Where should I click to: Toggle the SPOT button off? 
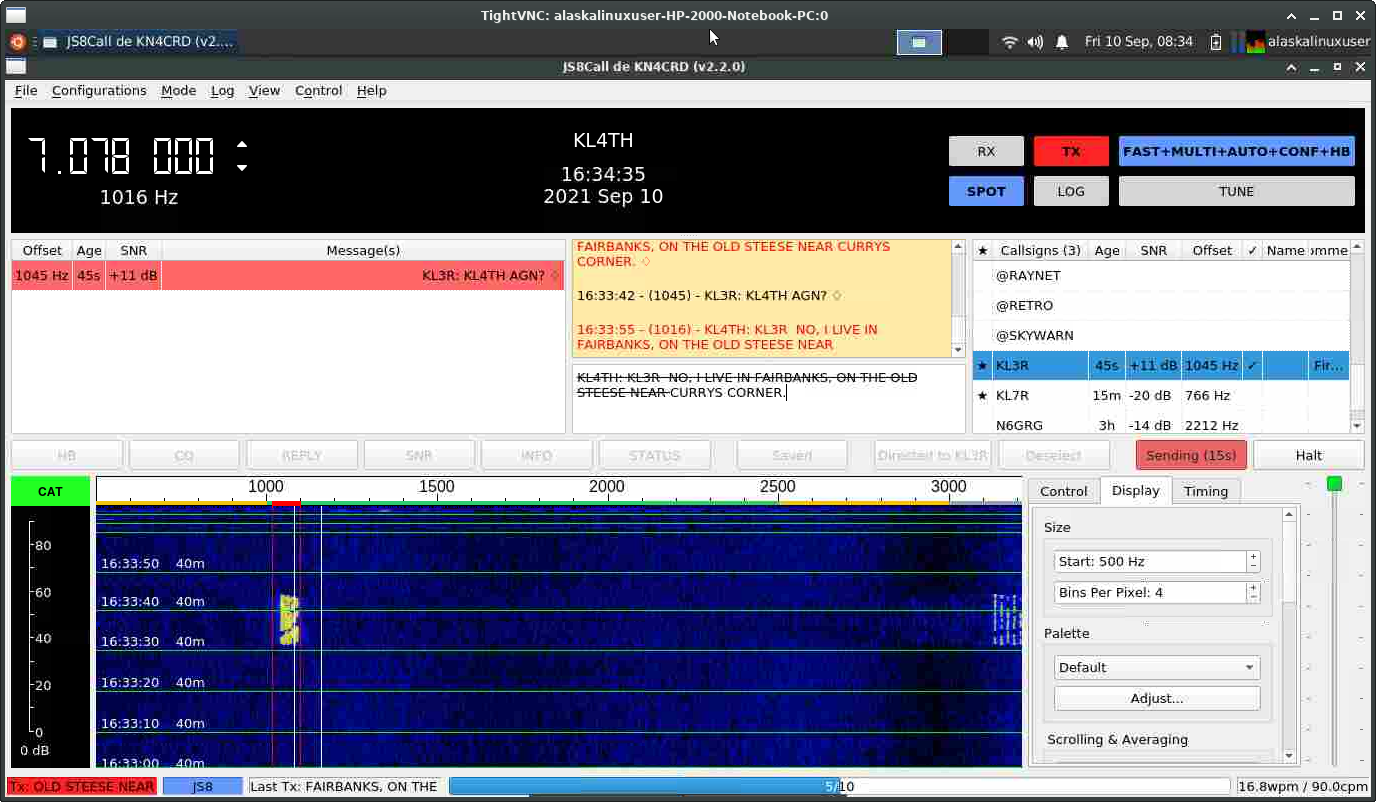pyautogui.click(x=985, y=191)
